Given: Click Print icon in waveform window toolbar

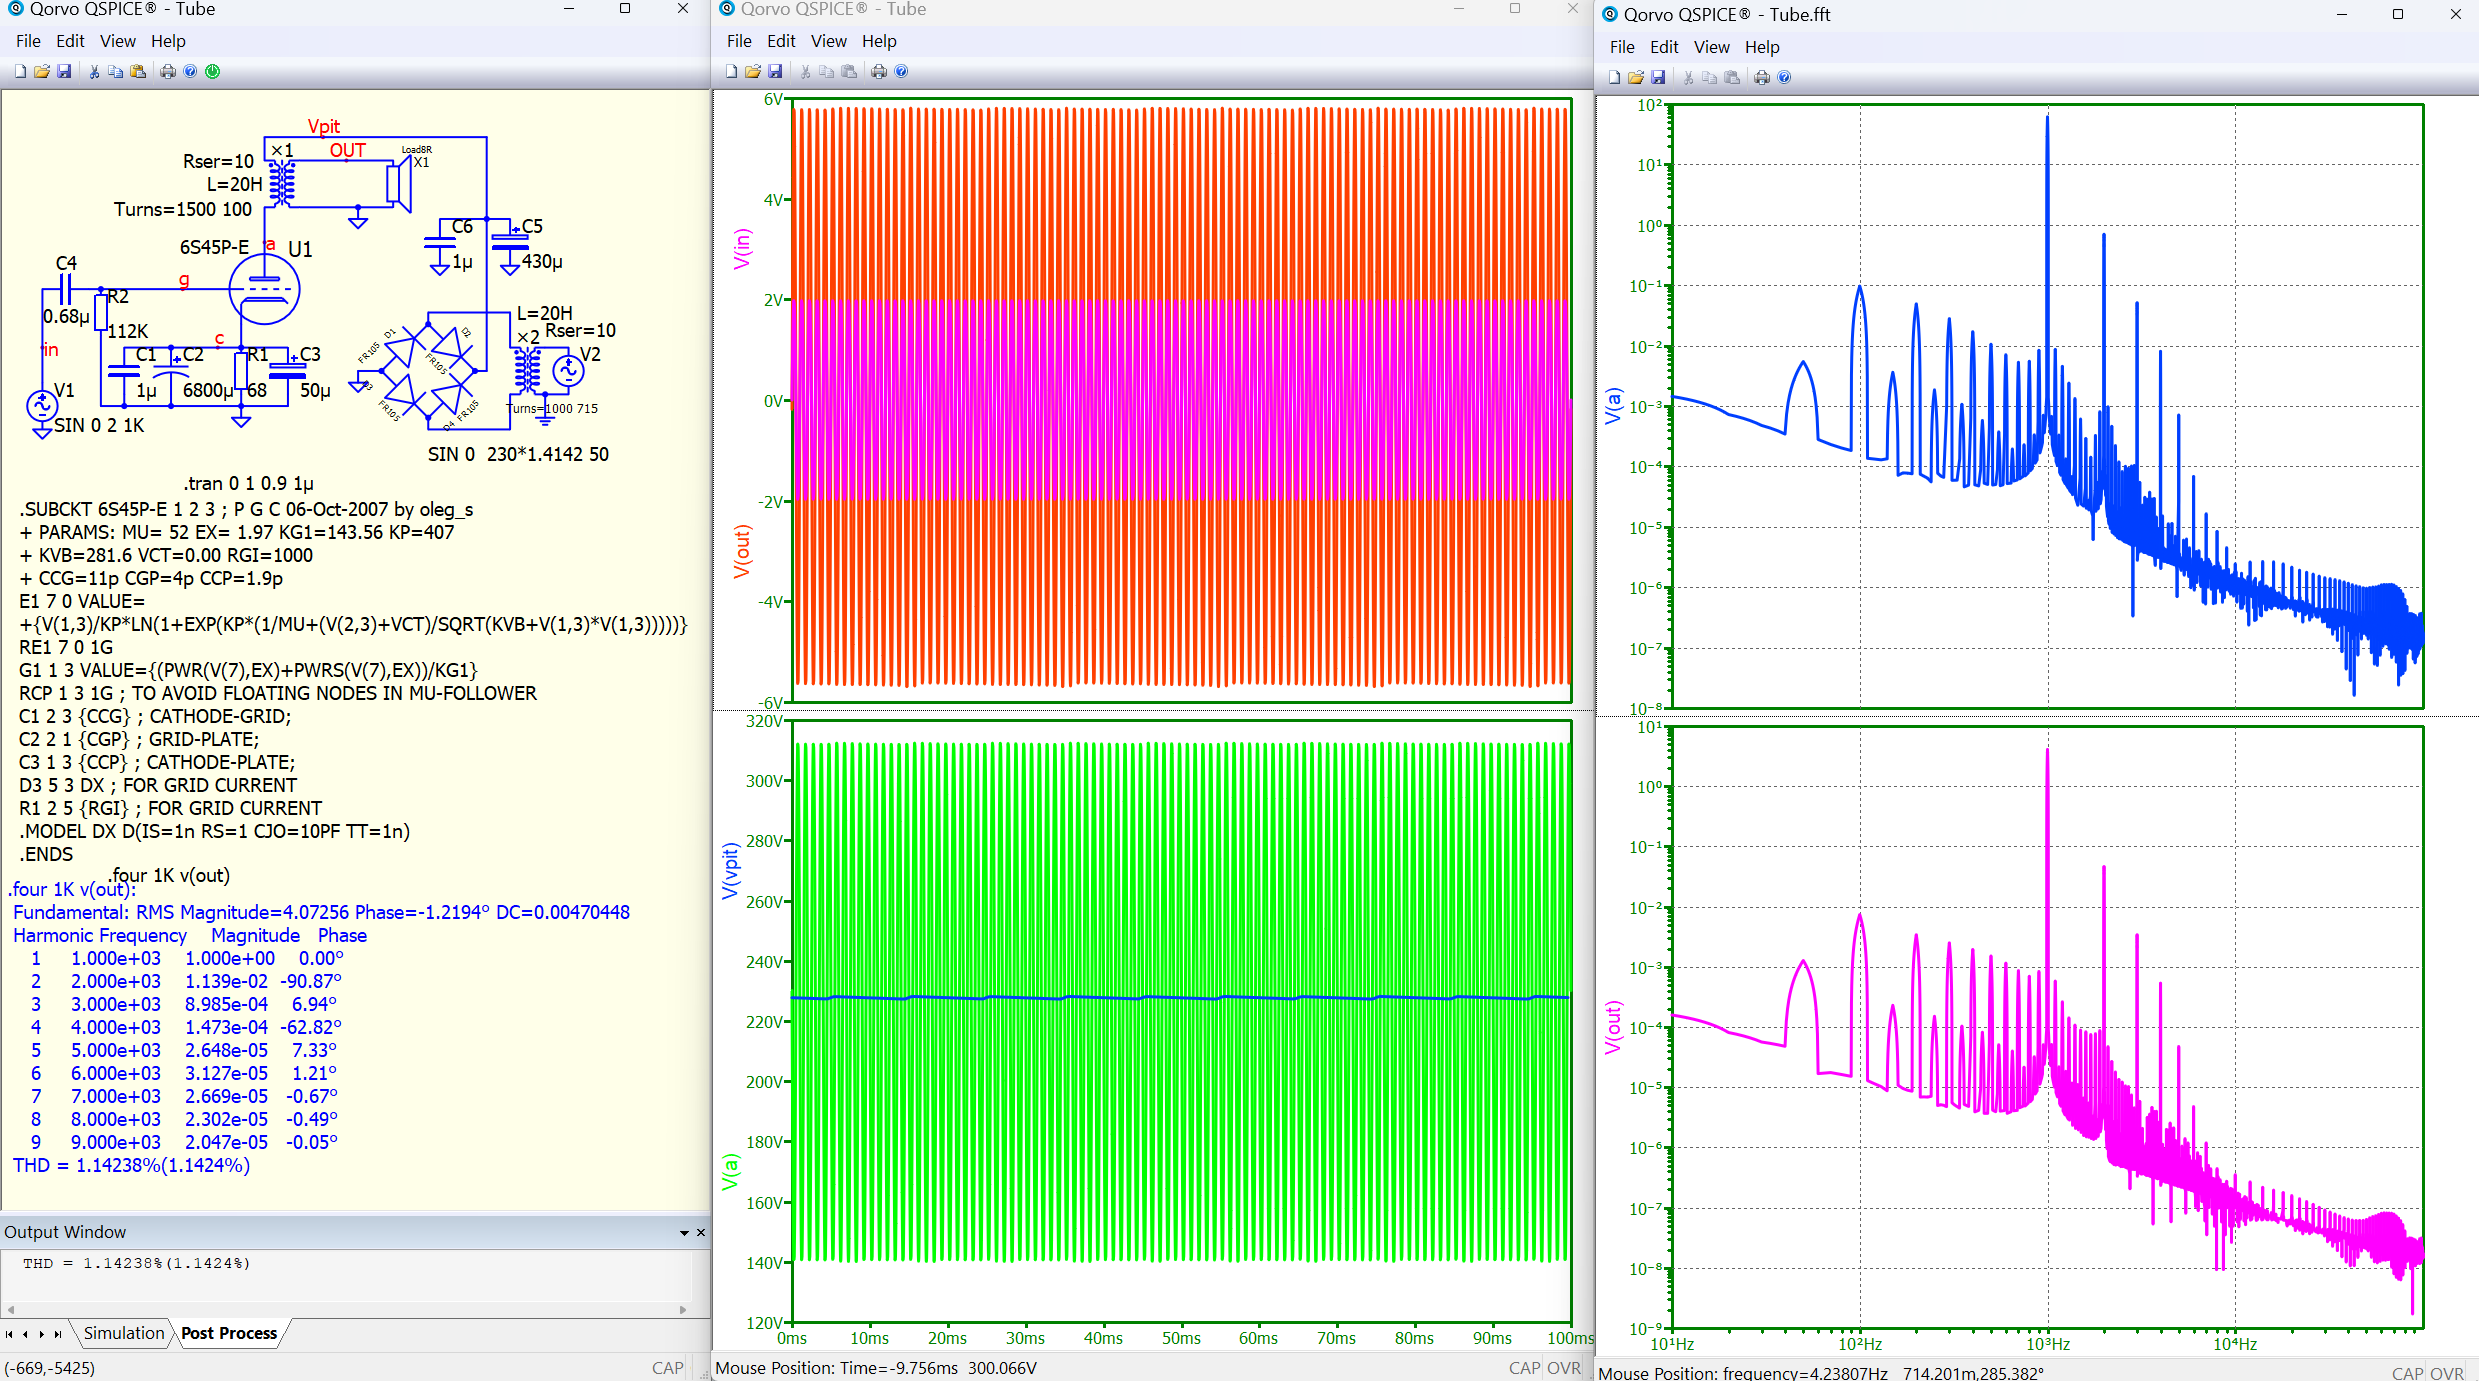Looking at the screenshot, I should click(x=879, y=71).
